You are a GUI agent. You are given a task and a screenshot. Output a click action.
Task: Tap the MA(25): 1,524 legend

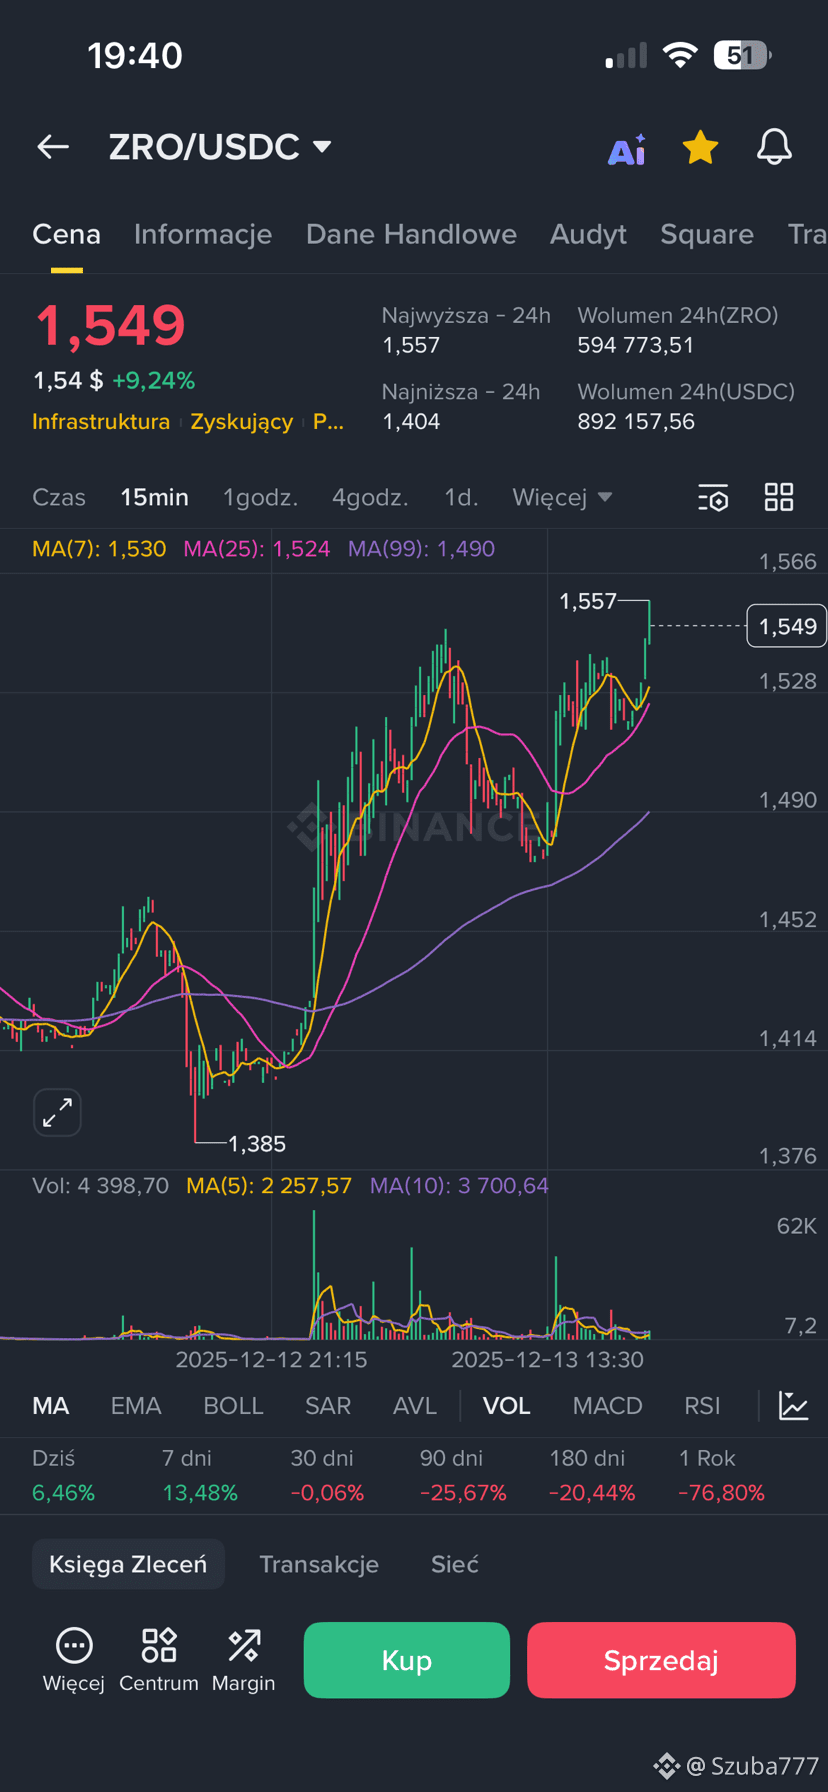[x=257, y=548]
